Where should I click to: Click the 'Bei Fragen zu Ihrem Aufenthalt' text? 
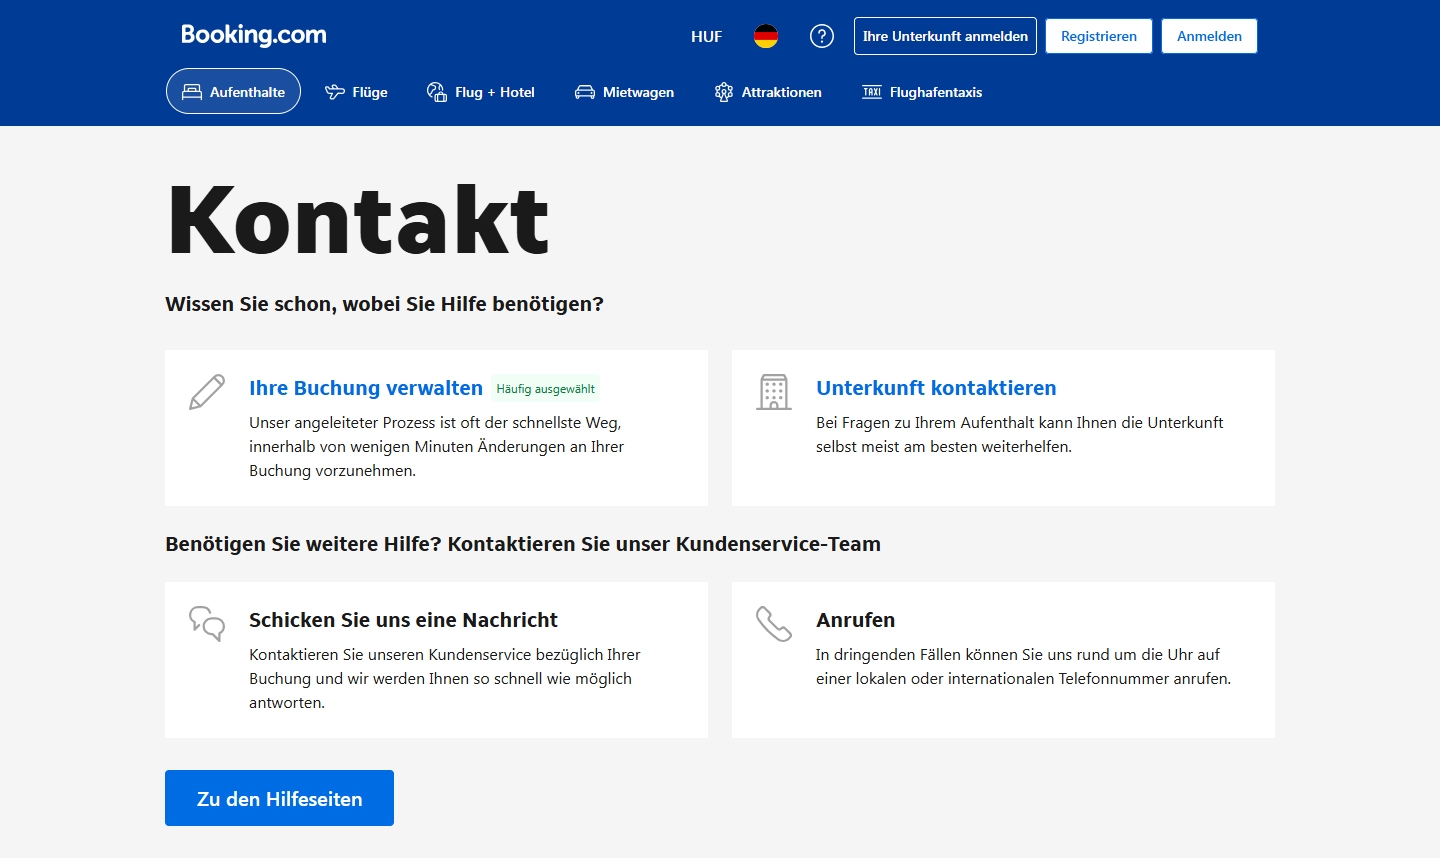pyautogui.click(x=1020, y=435)
